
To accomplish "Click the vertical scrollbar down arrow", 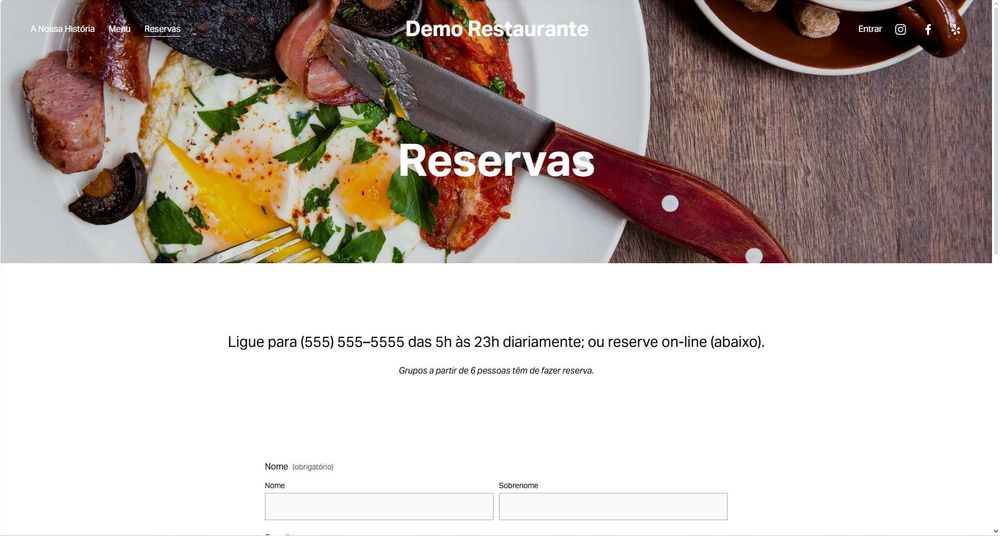I will coord(996,532).
